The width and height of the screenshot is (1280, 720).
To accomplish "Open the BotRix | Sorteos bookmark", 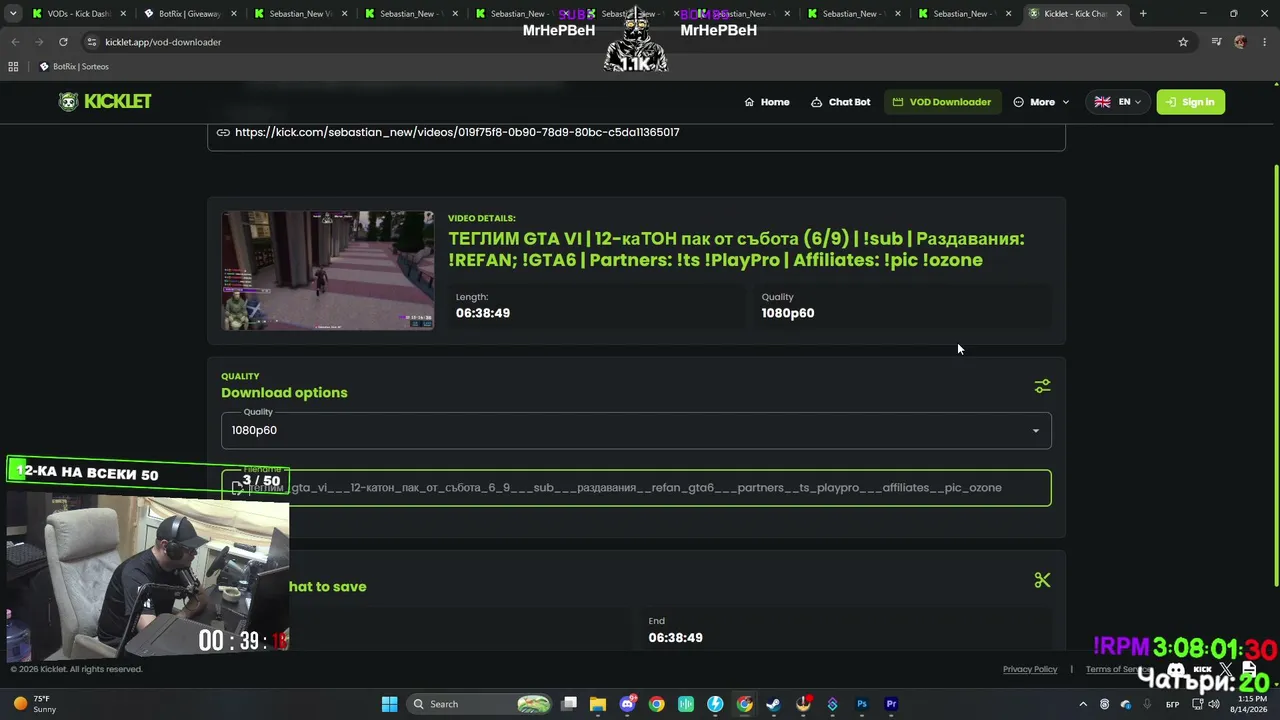I will coord(74,67).
